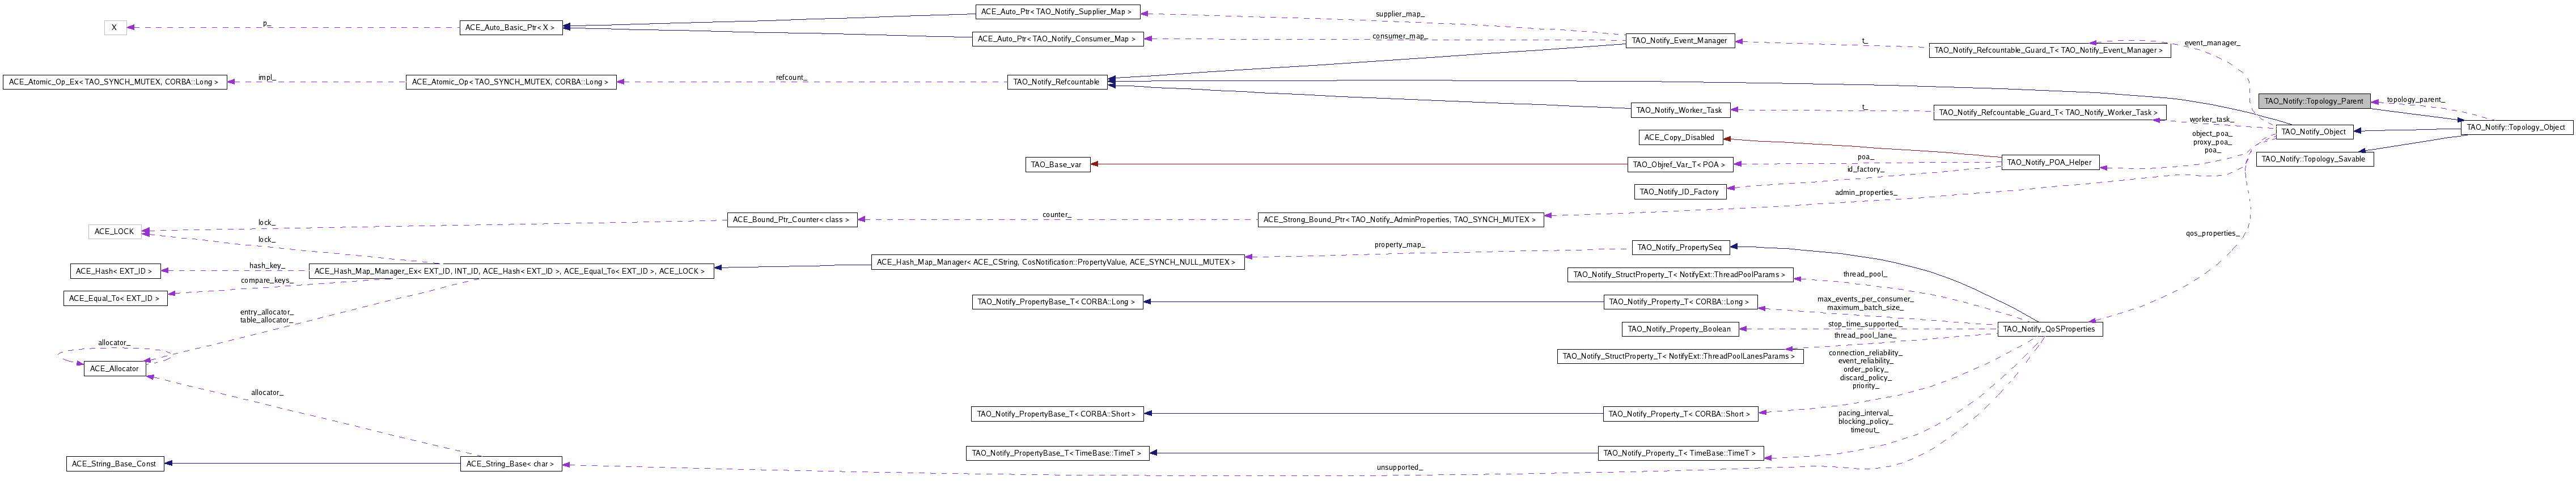Open the ACE_String_Base_Const node
Viewport: 2576px width, 497px height.
pyautogui.click(x=115, y=465)
